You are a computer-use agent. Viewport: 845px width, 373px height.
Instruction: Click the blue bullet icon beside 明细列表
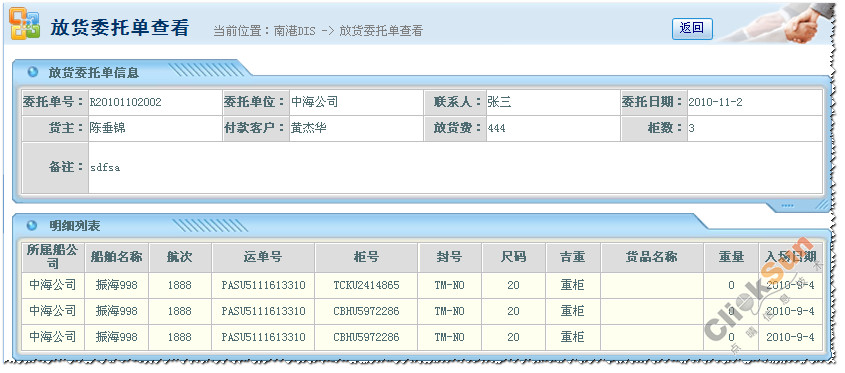(x=32, y=225)
